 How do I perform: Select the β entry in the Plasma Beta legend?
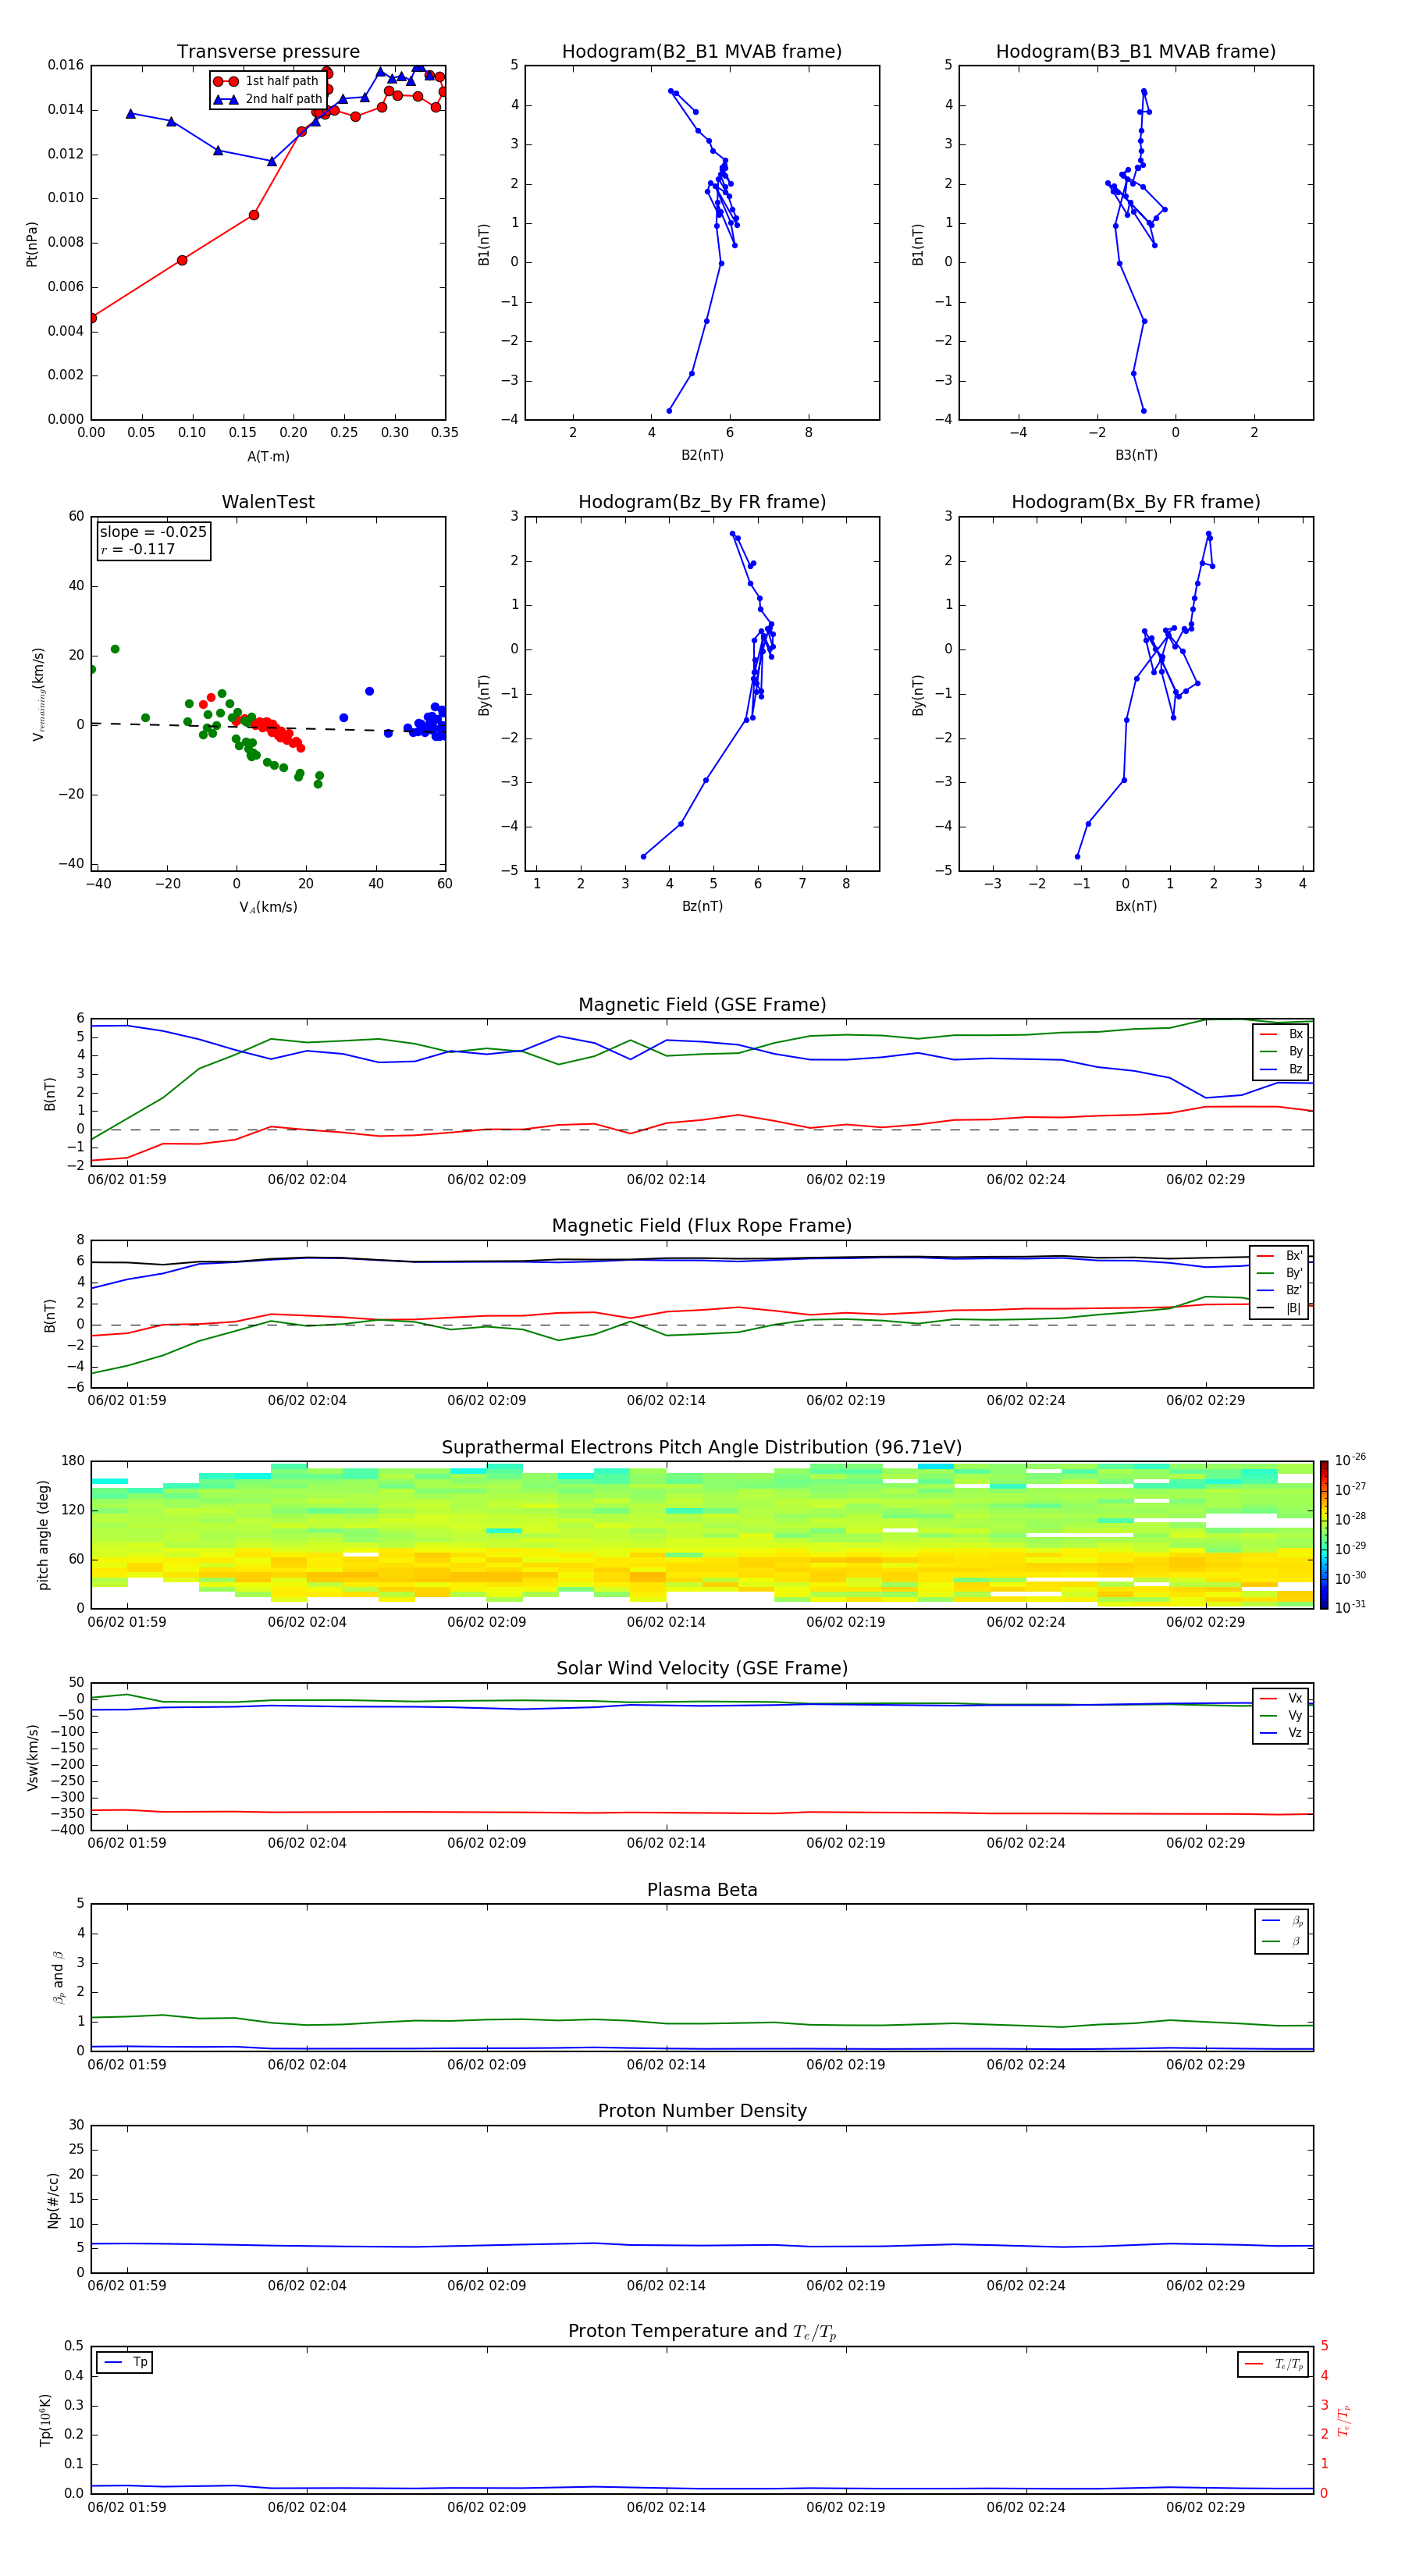1283,1941
